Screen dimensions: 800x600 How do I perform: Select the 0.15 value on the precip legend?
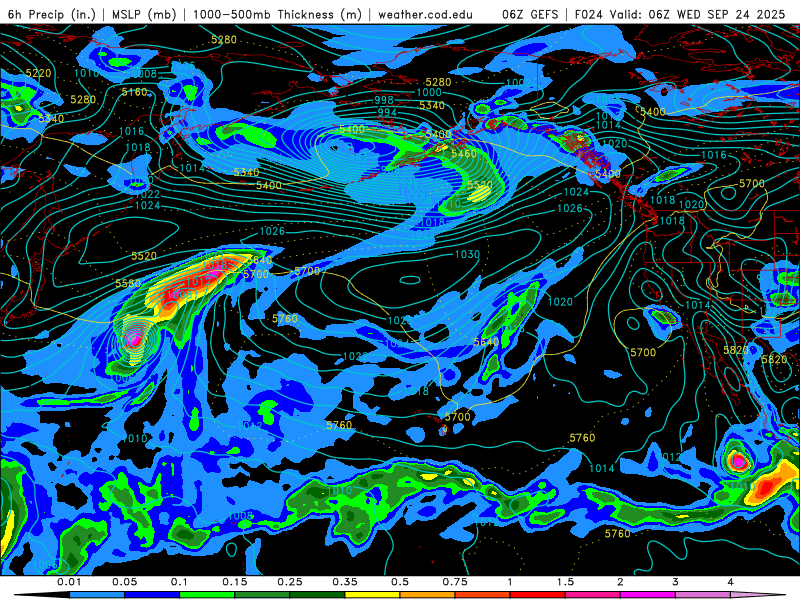click(x=235, y=582)
